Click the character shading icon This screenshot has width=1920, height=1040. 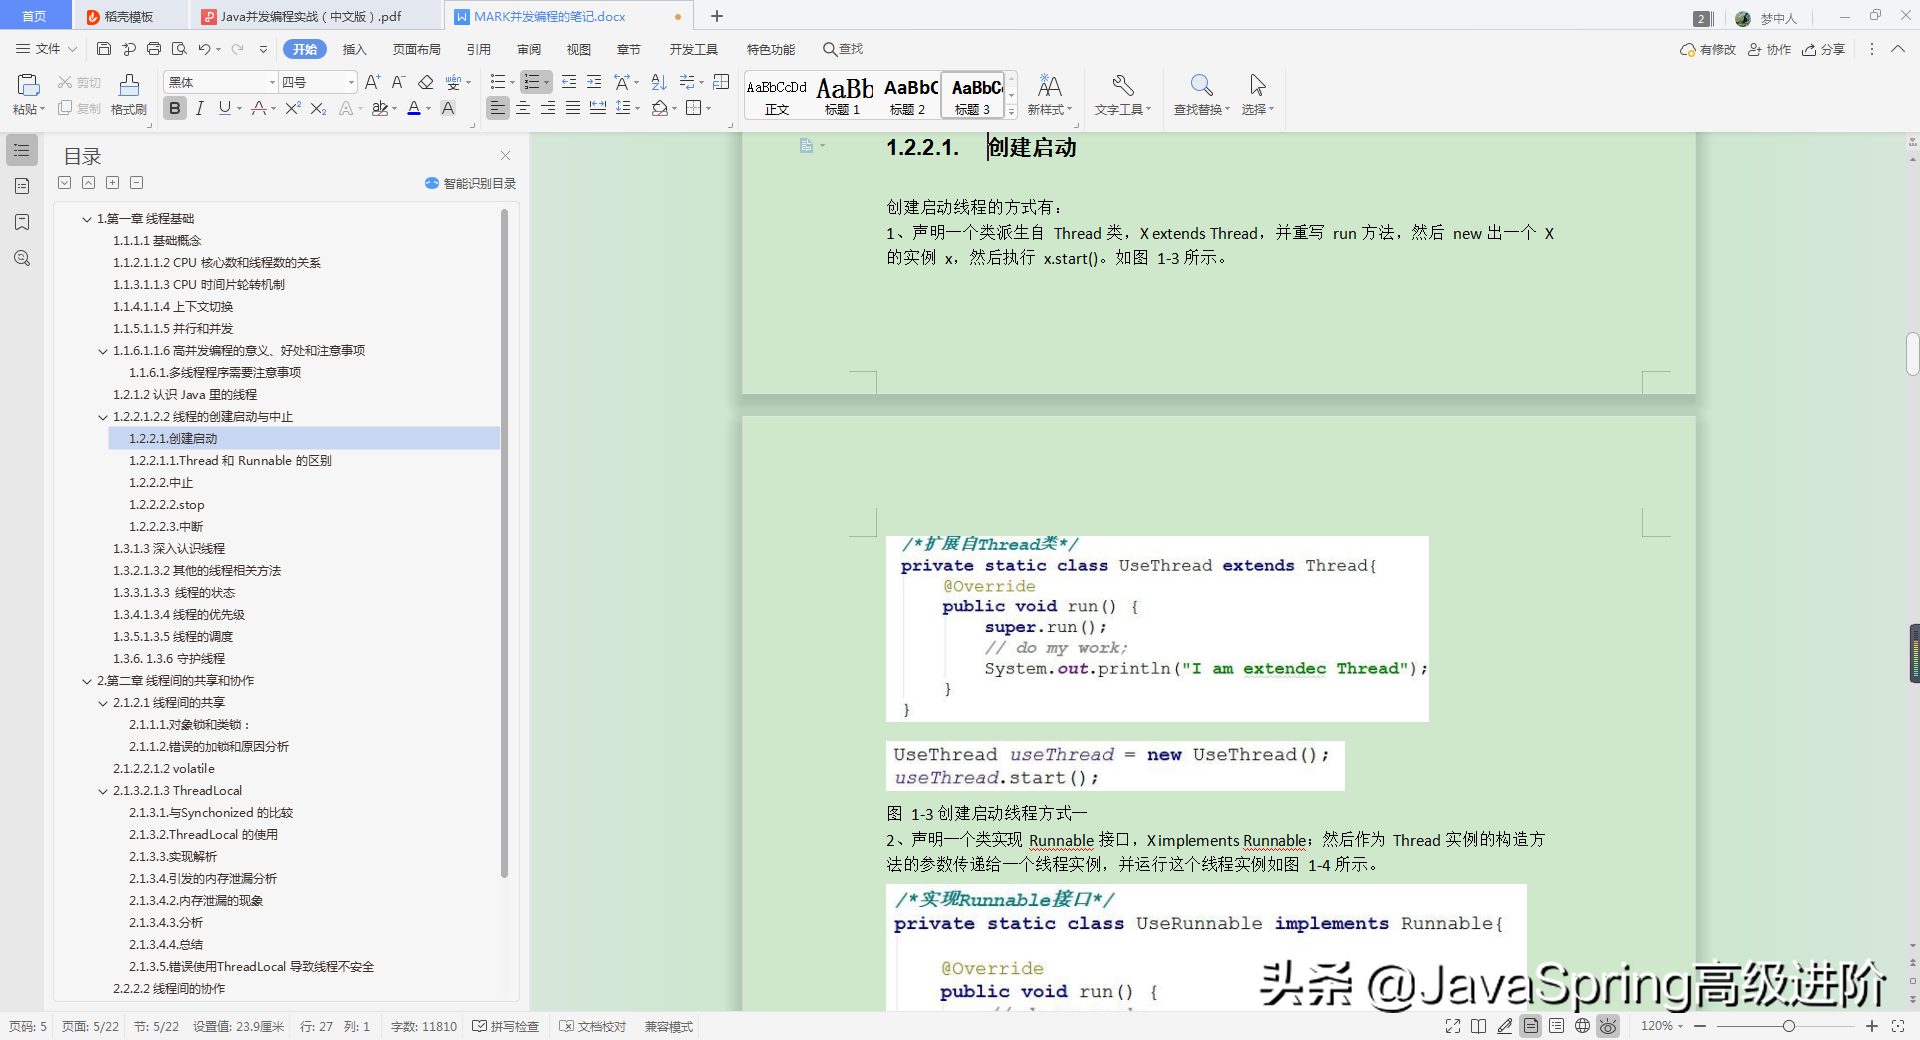point(448,108)
